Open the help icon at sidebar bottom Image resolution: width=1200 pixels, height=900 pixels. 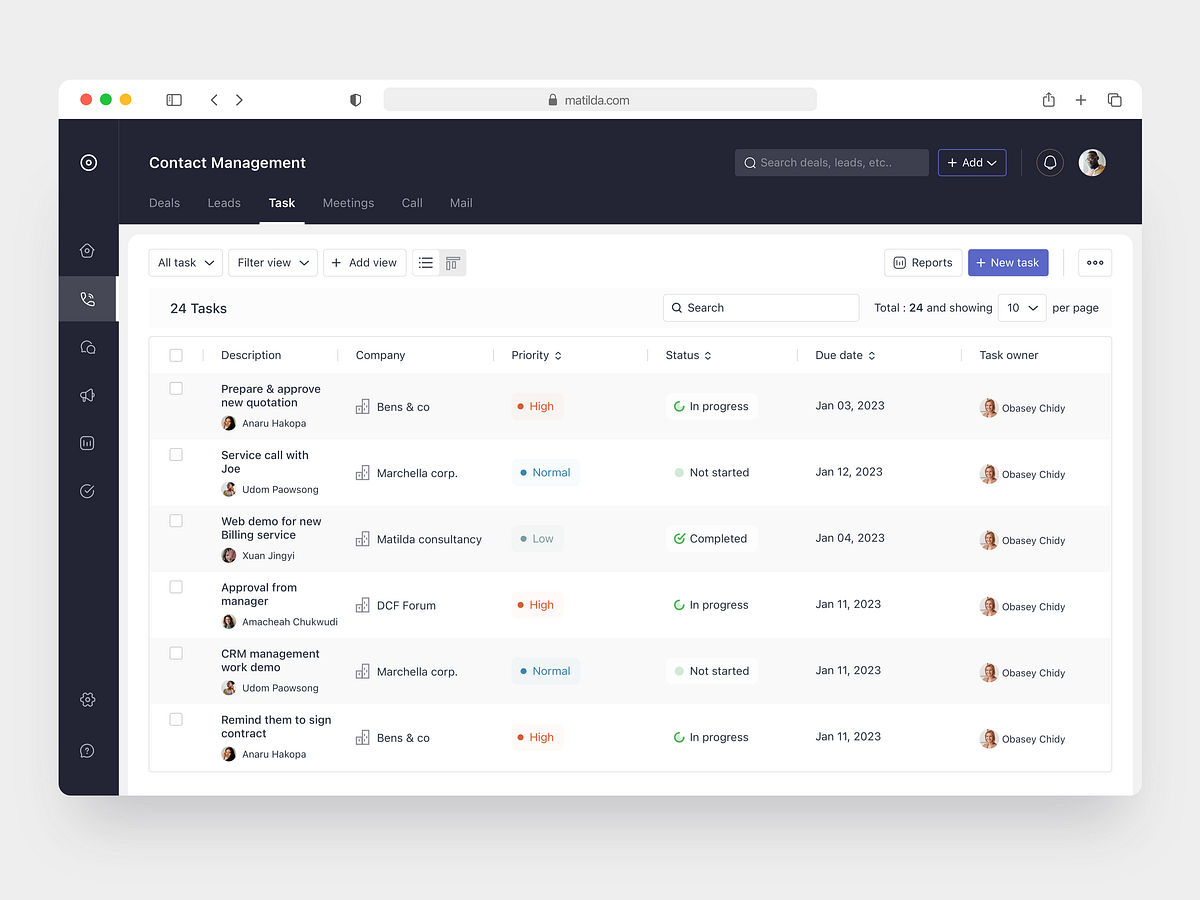click(87, 750)
